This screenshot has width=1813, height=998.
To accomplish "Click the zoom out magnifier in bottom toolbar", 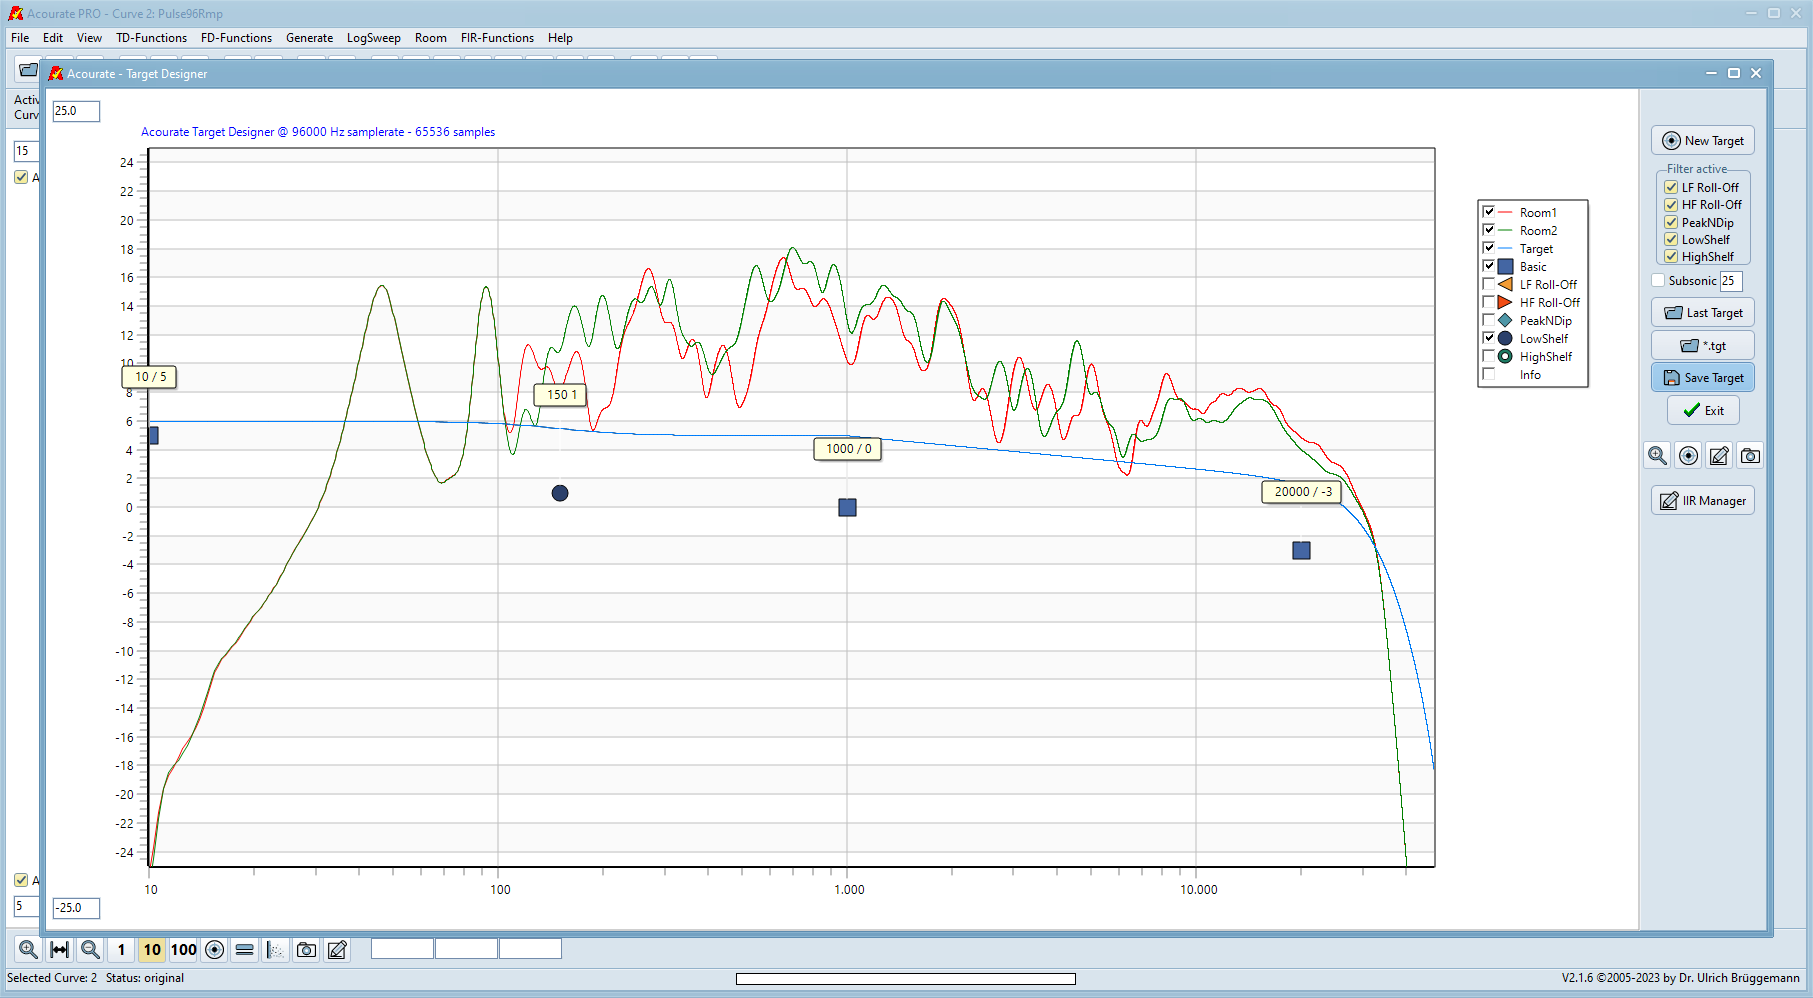I will pyautogui.click(x=90, y=950).
